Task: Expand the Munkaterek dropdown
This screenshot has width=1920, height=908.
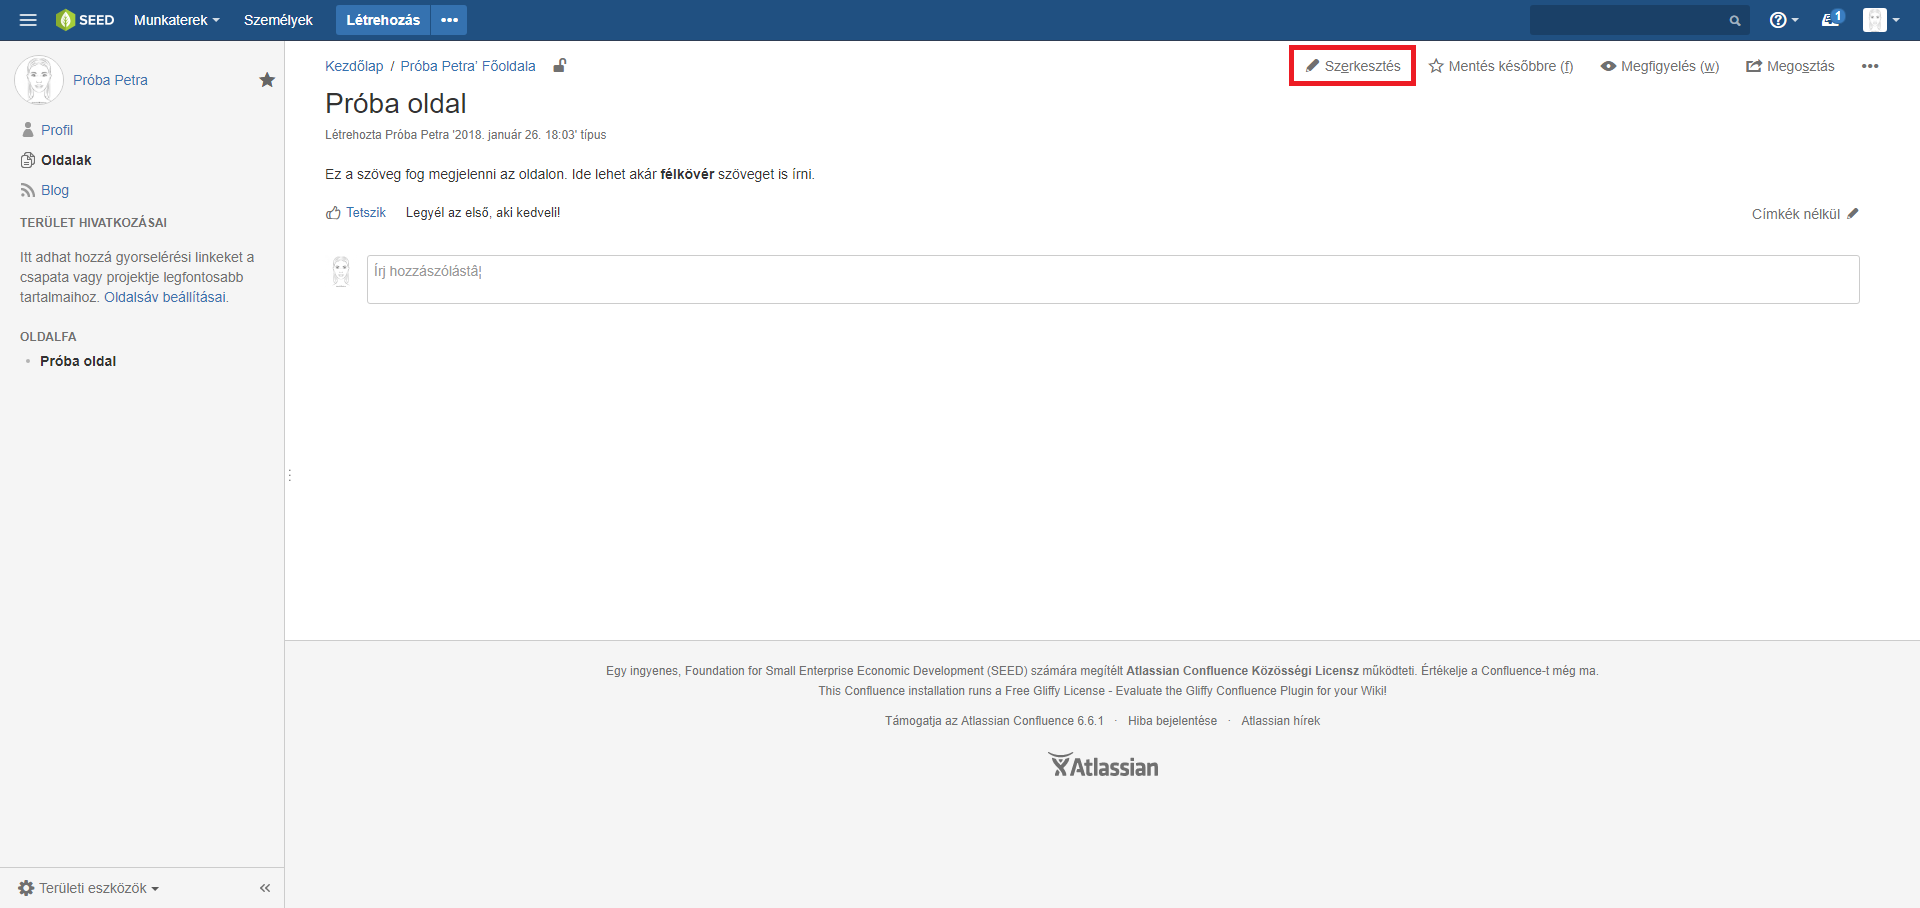Action: click(x=176, y=20)
